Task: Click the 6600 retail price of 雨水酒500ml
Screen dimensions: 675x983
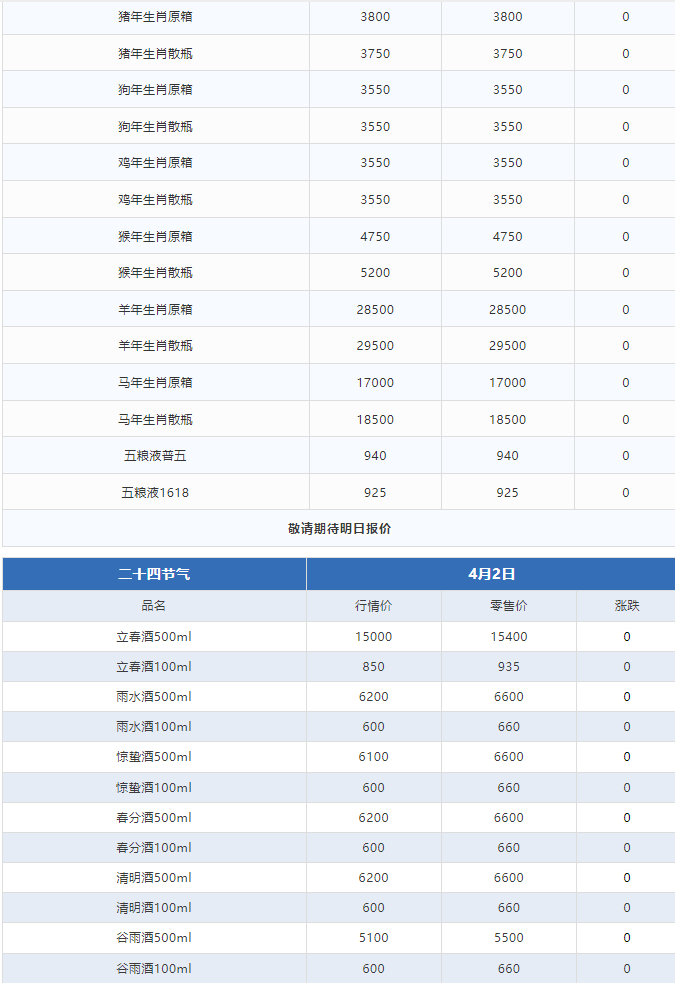Action: 508,697
